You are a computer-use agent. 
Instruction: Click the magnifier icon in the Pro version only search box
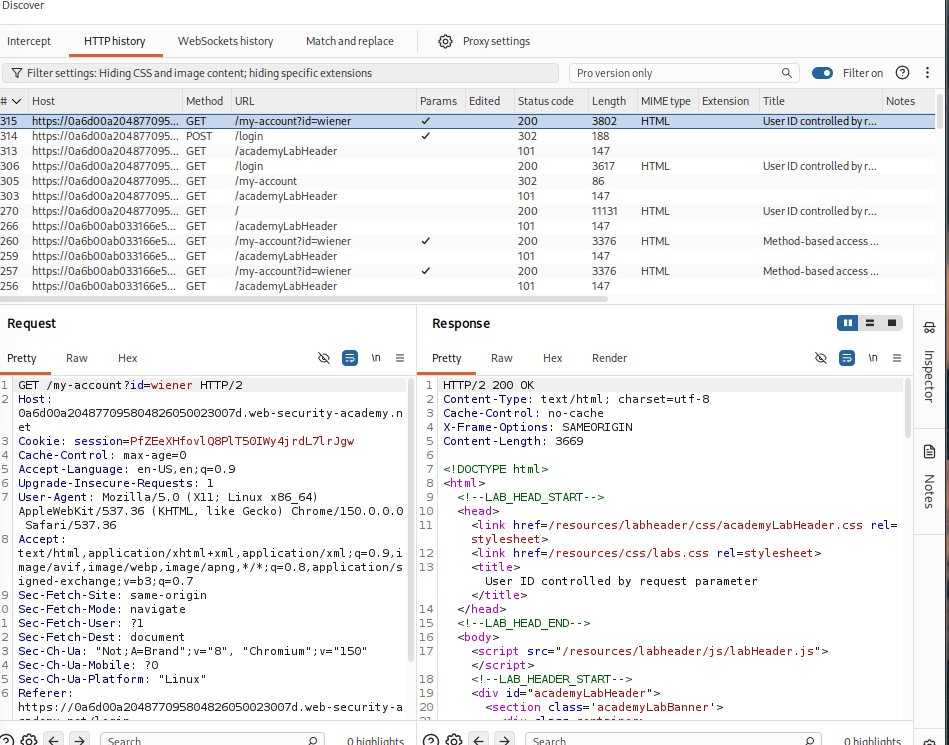[x=786, y=73]
